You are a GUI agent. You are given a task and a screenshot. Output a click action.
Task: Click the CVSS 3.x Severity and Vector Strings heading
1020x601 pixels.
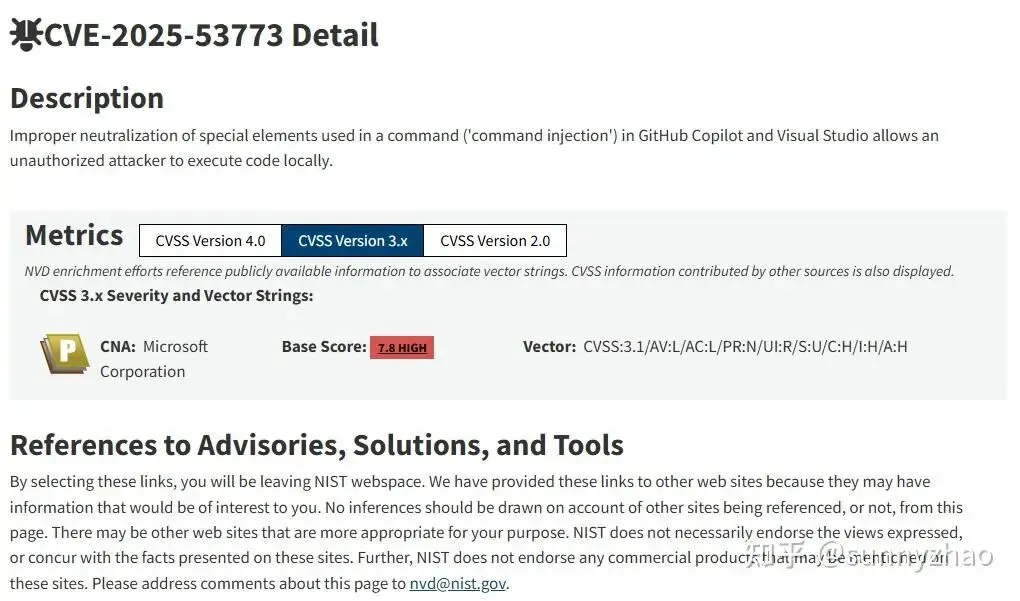[x=176, y=295]
